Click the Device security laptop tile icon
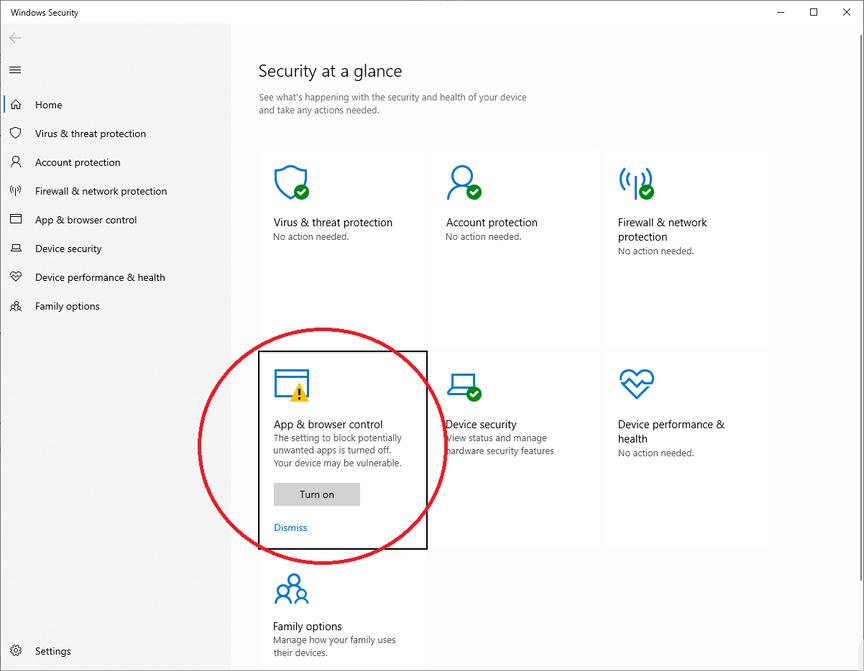The height and width of the screenshot is (671, 864). [x=464, y=387]
